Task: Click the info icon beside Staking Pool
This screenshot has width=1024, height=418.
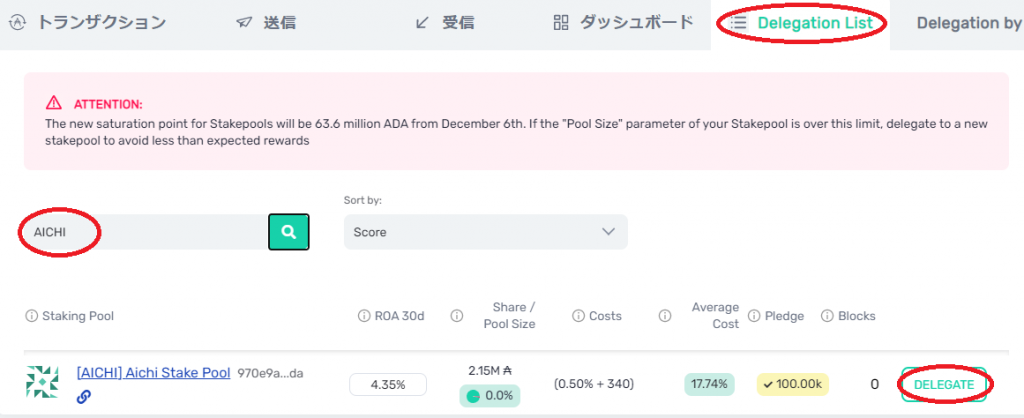Action: point(31,316)
